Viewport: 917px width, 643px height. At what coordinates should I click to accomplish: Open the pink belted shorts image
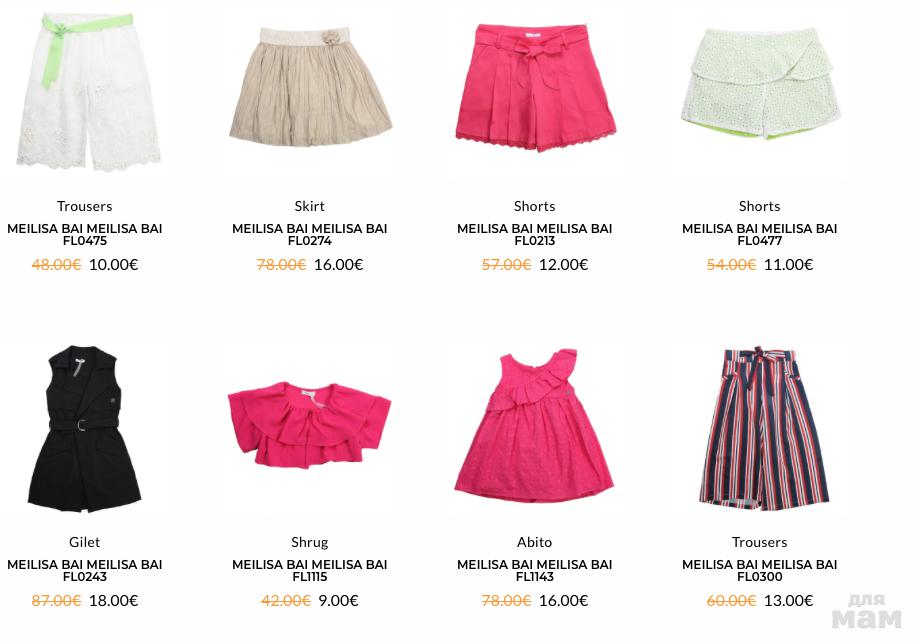click(x=535, y=88)
